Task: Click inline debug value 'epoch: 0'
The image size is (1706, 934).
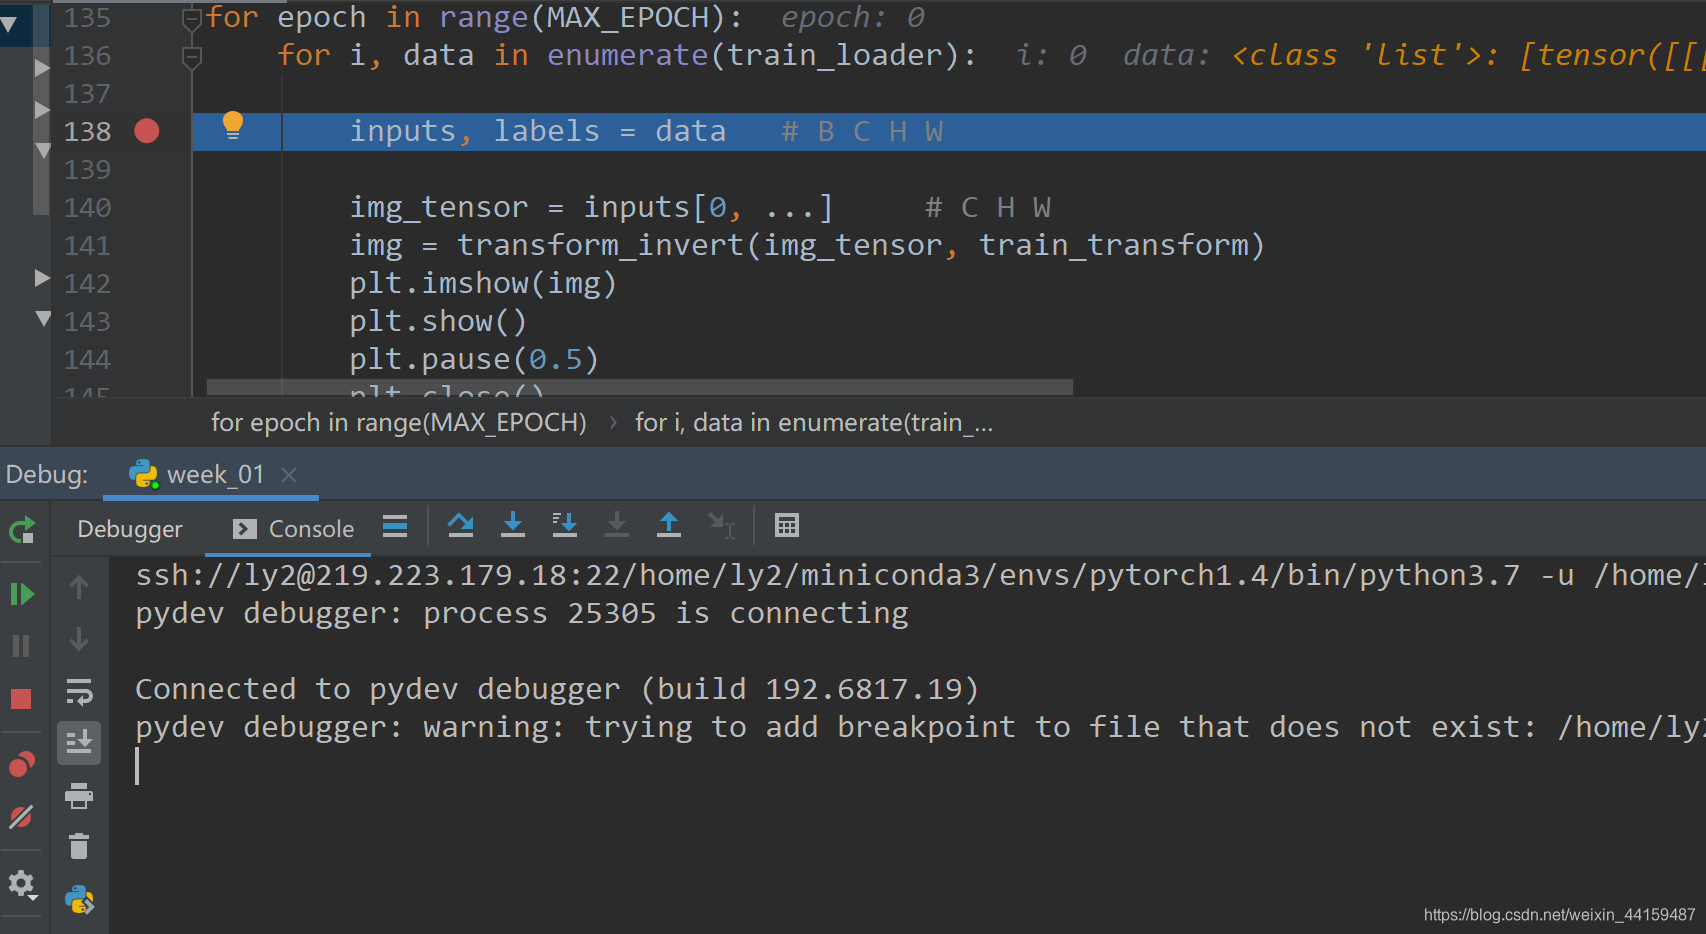Action: coord(853,18)
